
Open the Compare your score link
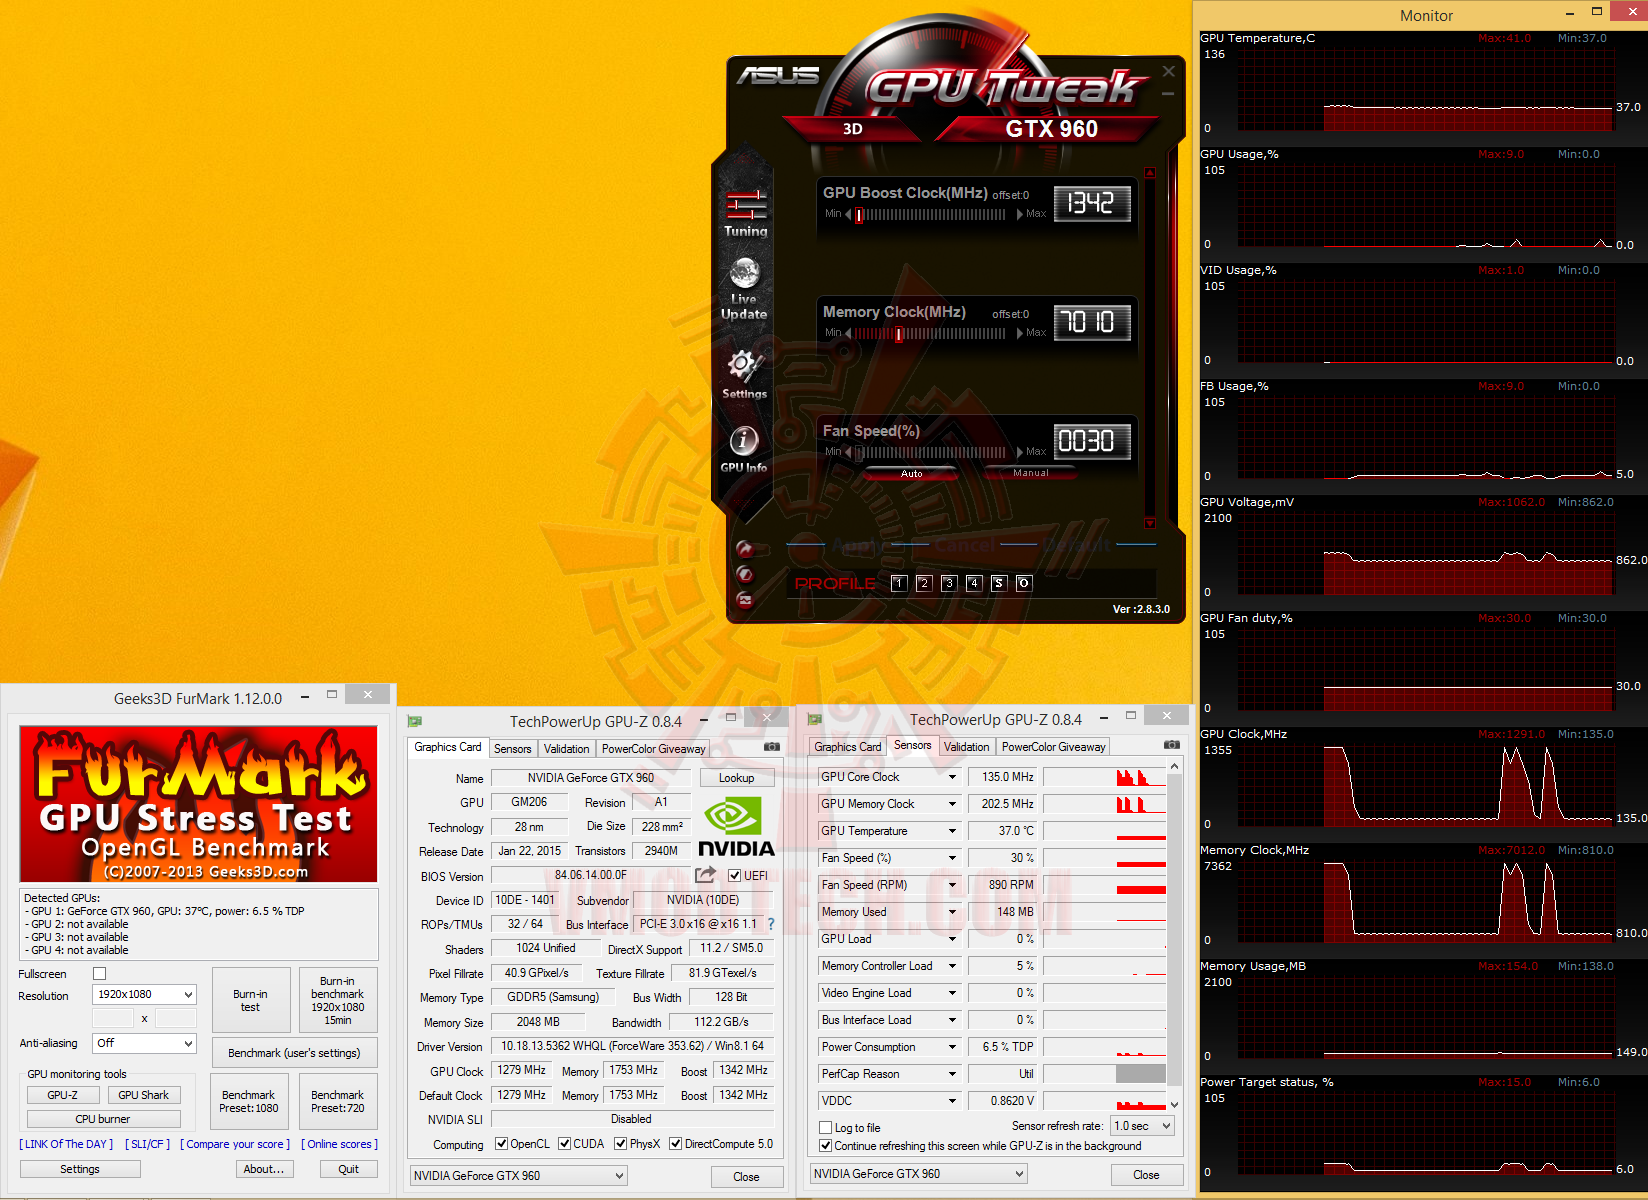[x=236, y=1144]
